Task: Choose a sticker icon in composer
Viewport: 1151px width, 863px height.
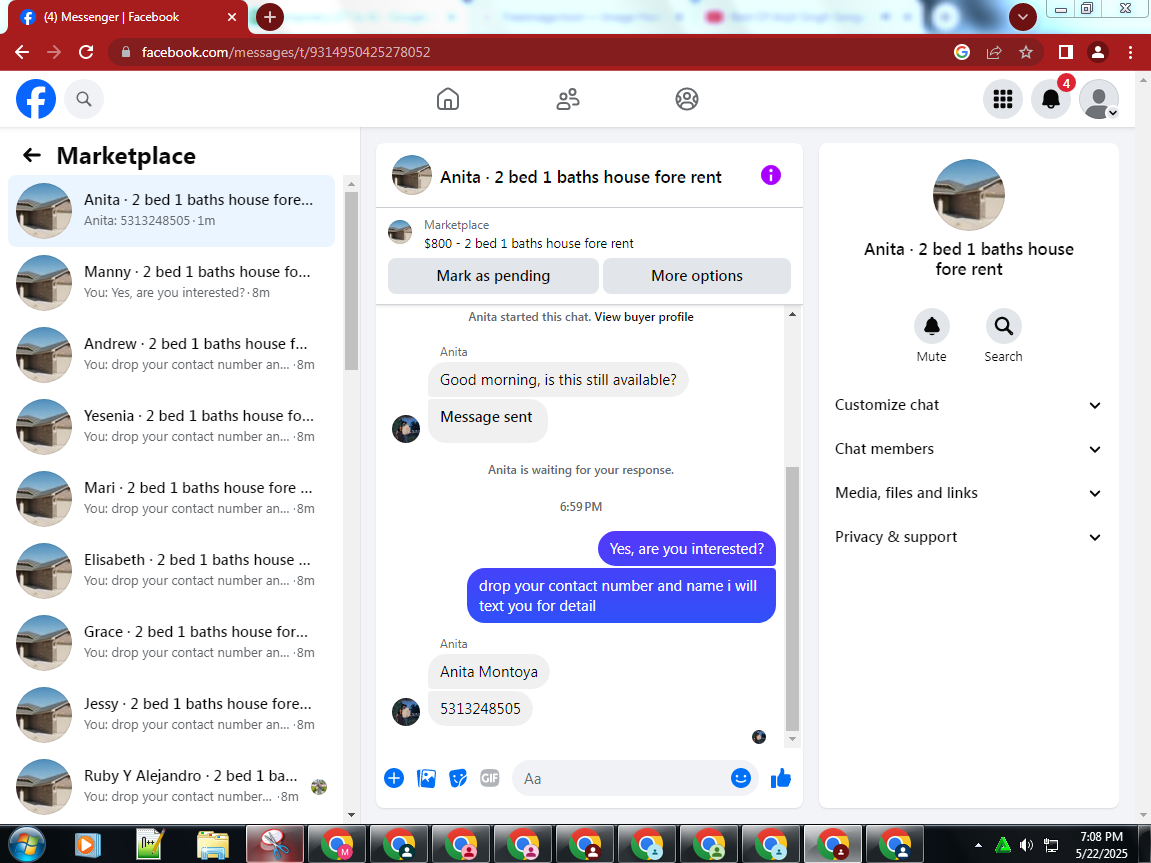Action: point(458,779)
